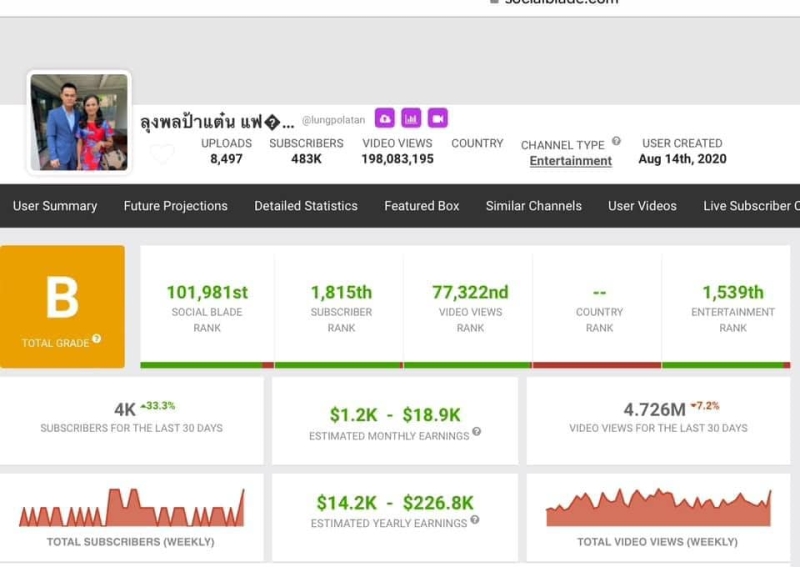Click help icon beside Estimated Yearly Earnings
The height and width of the screenshot is (567, 800).
pos(474,520)
